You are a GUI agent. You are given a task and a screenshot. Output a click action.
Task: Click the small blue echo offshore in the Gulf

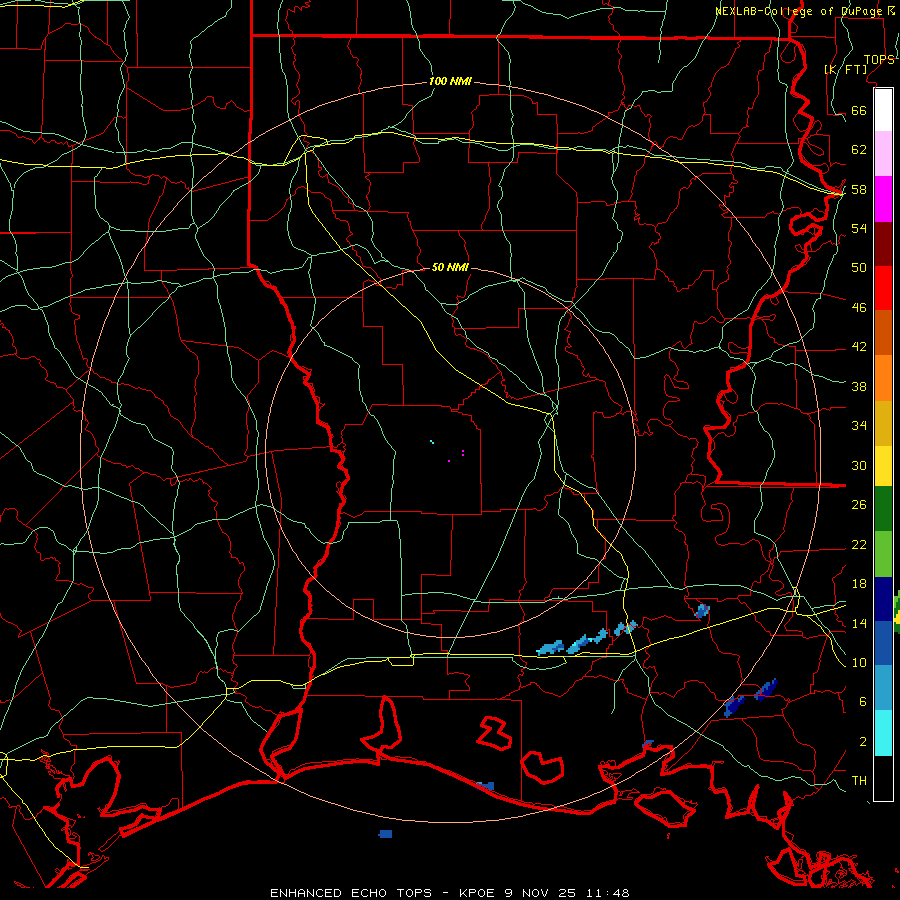coord(385,833)
